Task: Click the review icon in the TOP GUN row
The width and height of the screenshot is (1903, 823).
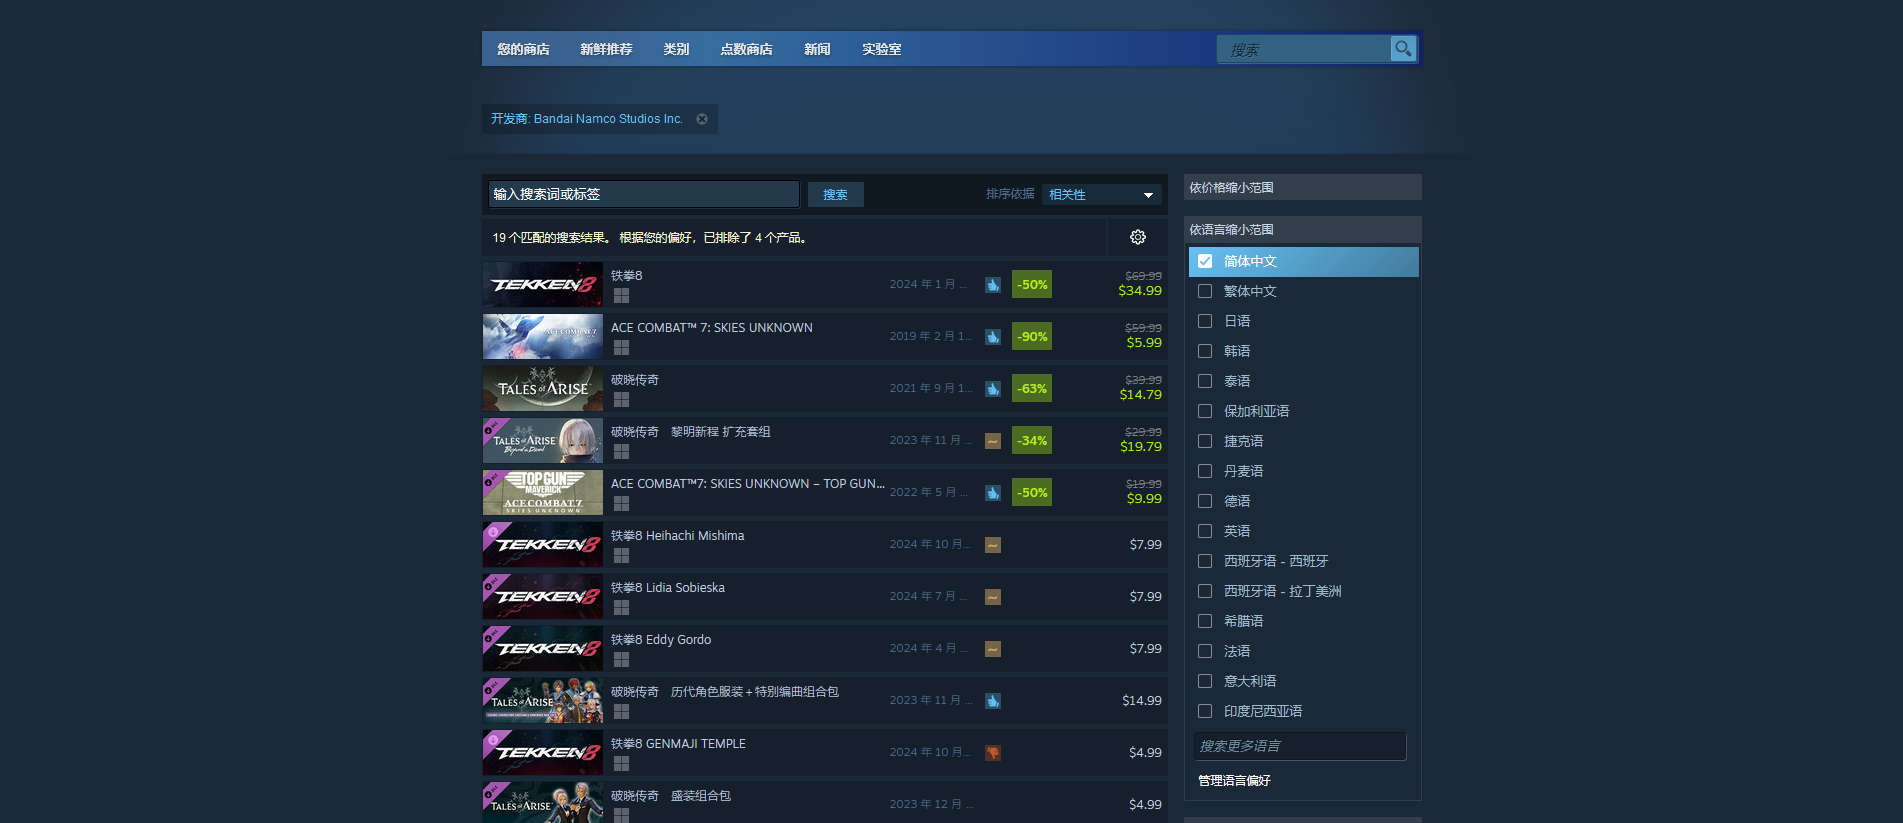Action: click(x=993, y=493)
